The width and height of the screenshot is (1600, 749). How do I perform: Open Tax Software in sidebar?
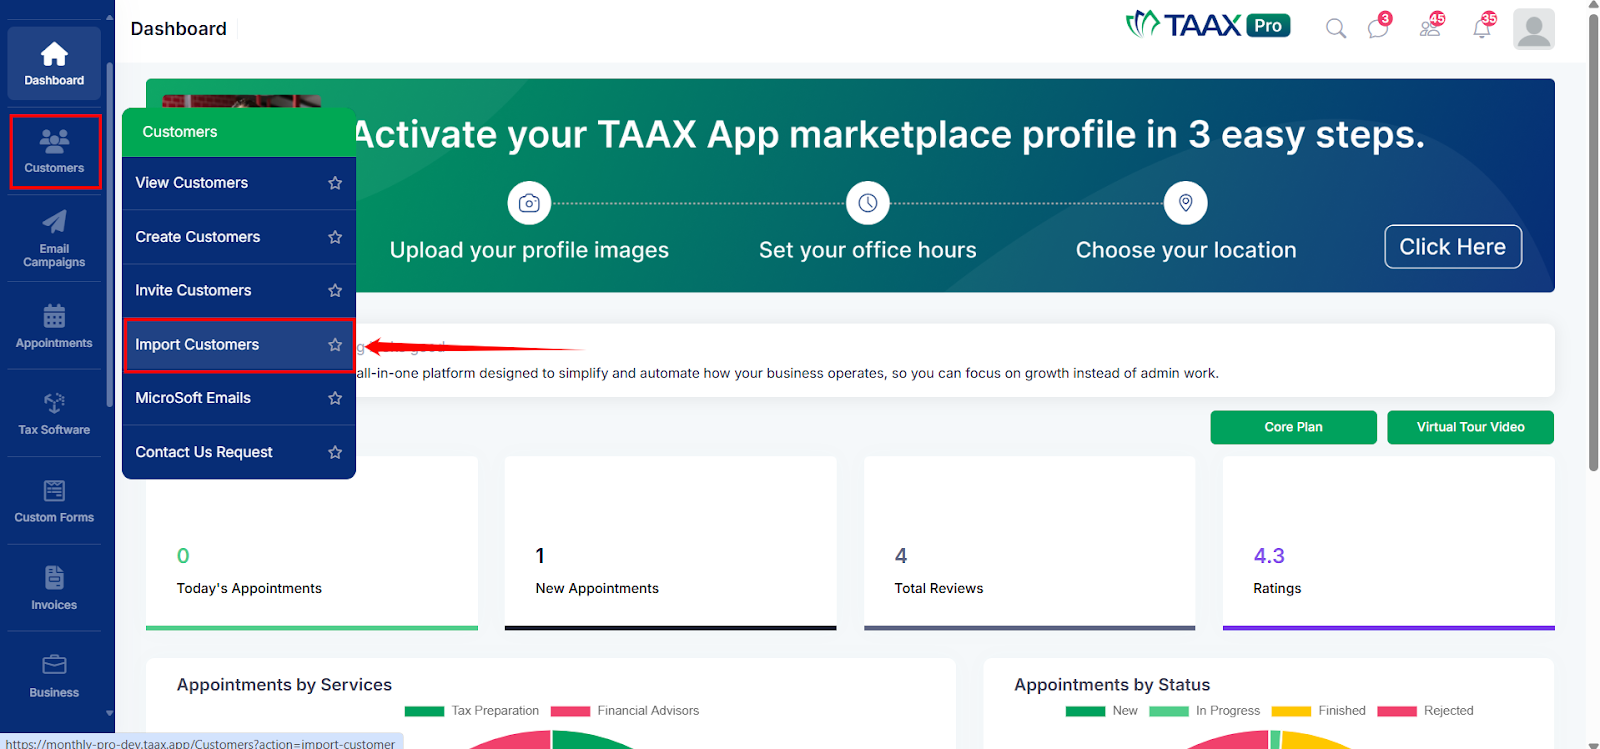(x=54, y=414)
